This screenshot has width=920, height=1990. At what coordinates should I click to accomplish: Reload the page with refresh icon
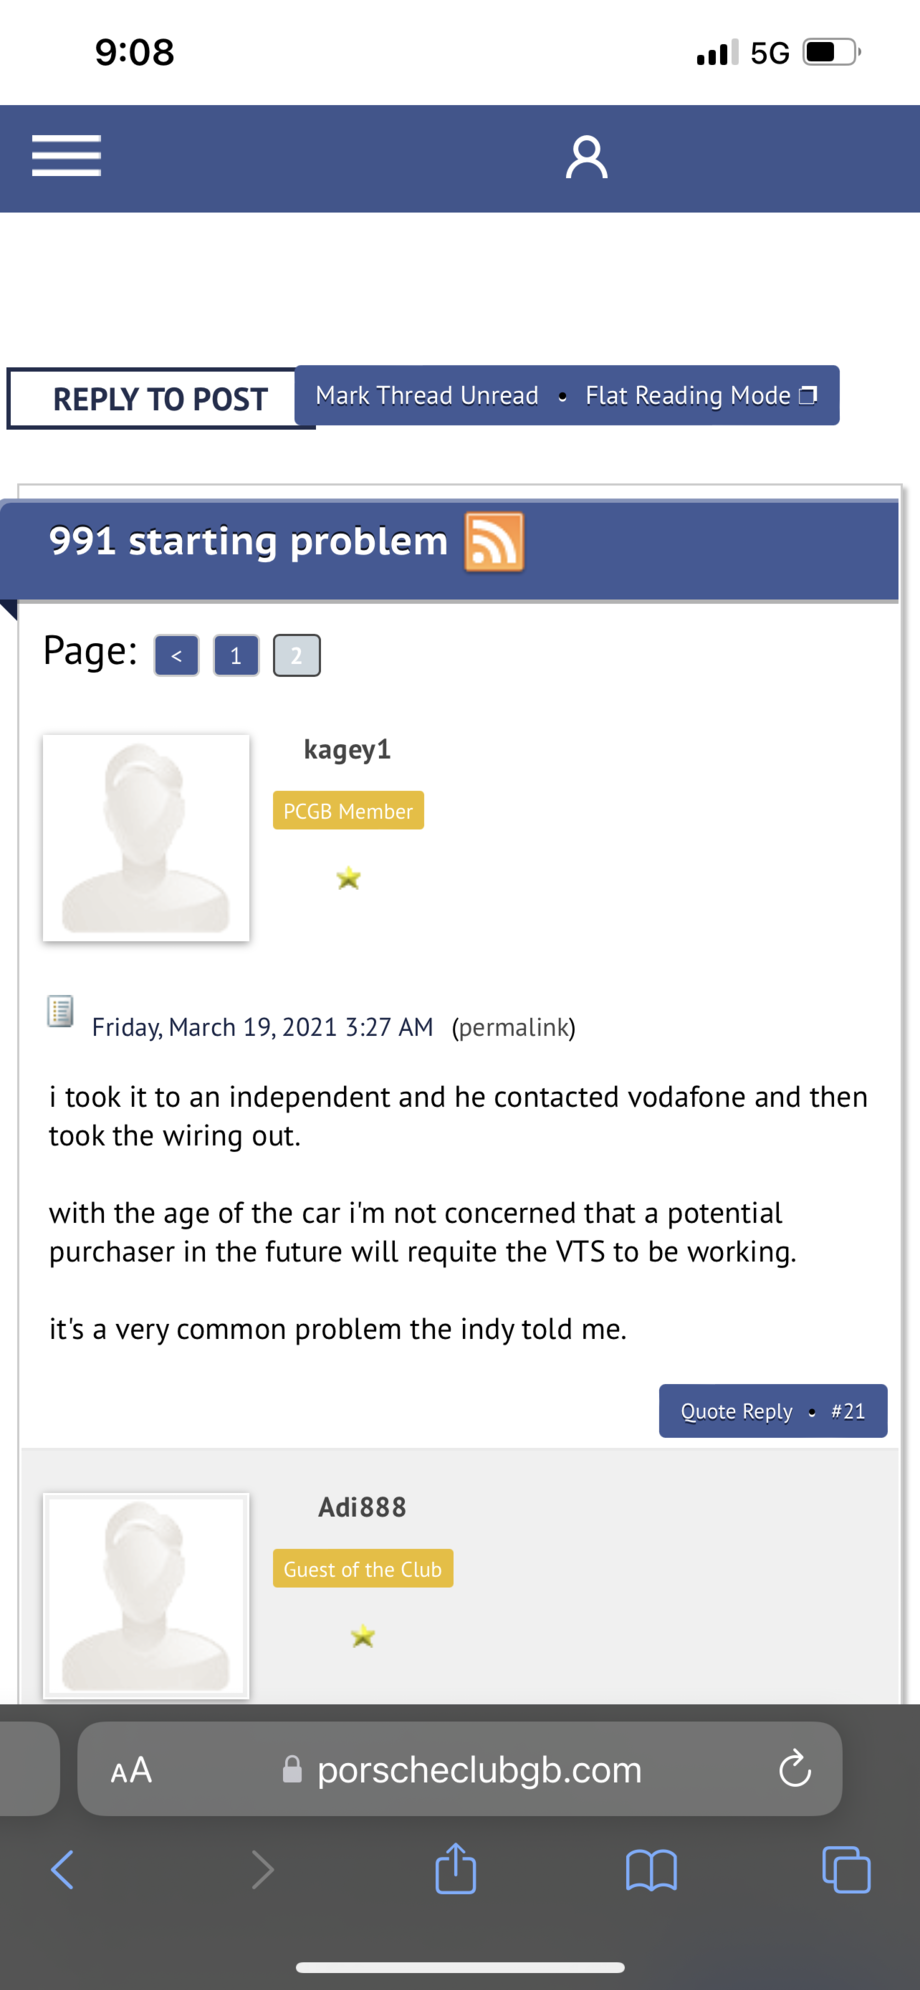click(794, 1768)
